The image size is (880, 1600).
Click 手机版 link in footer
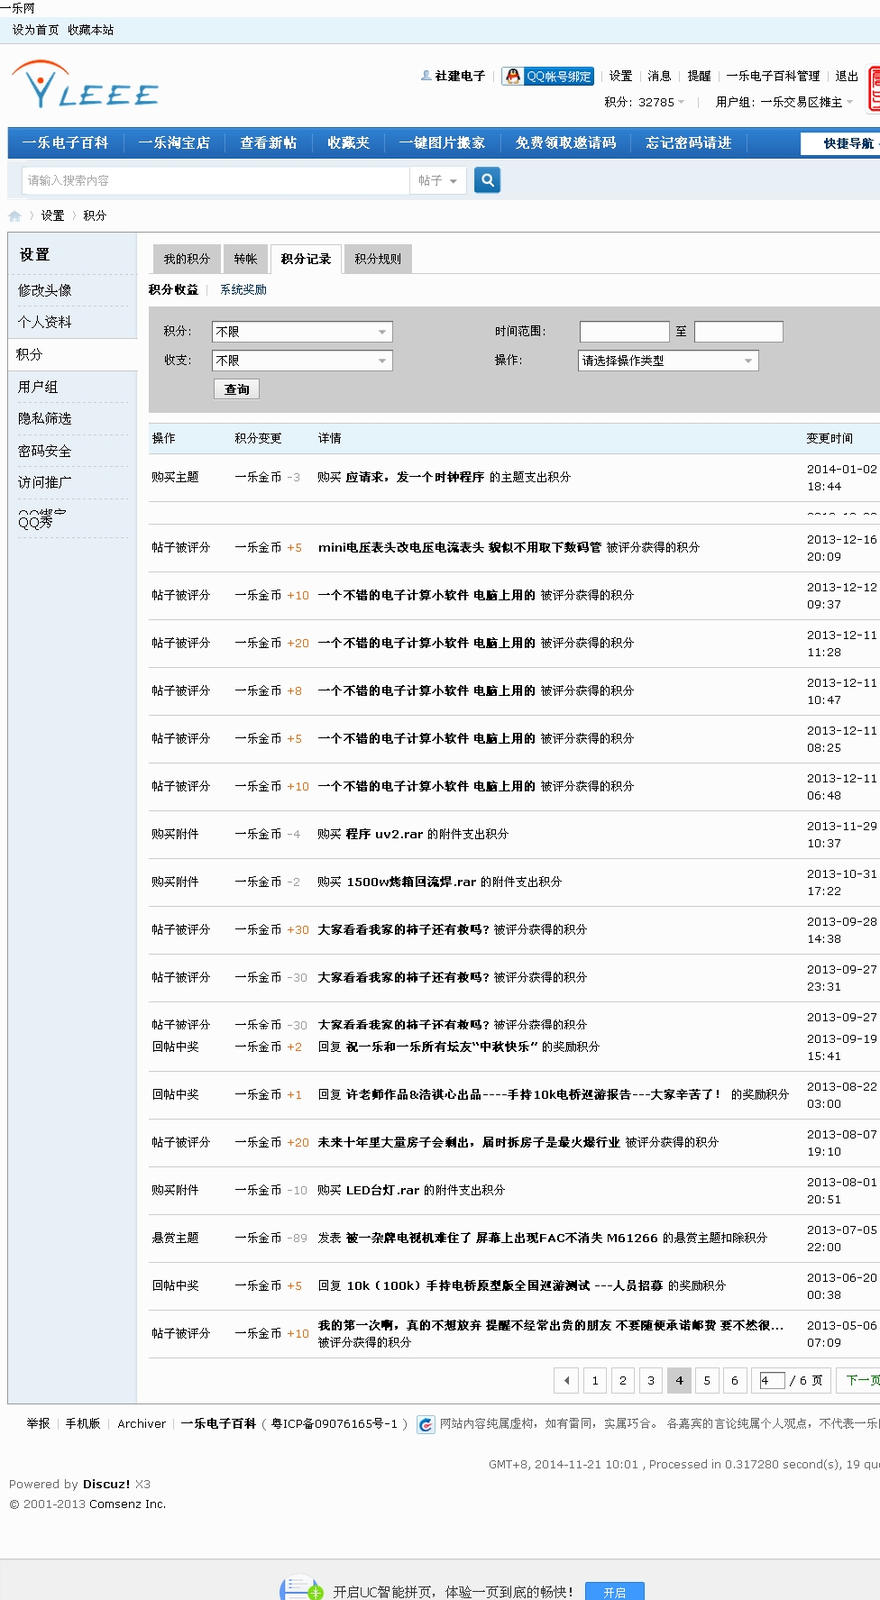83,1423
